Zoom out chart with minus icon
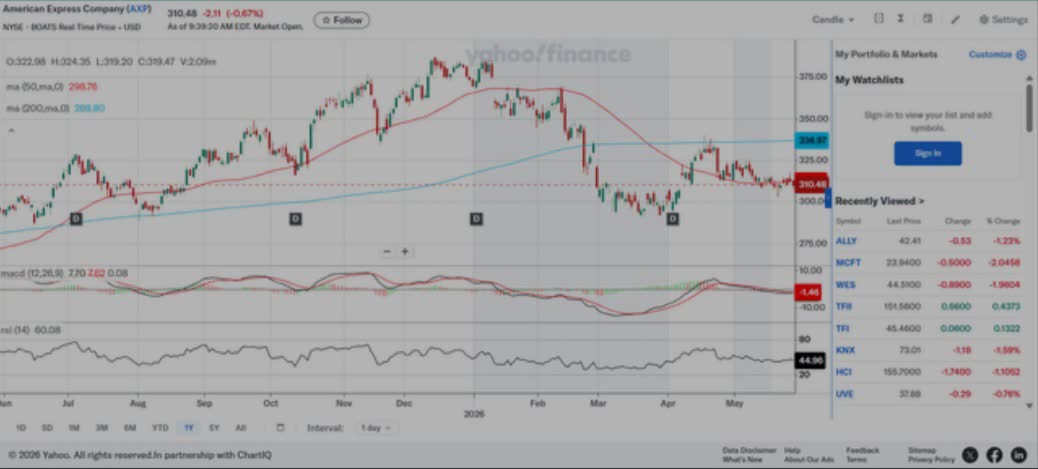Image resolution: width=1038 pixels, height=469 pixels. point(387,252)
